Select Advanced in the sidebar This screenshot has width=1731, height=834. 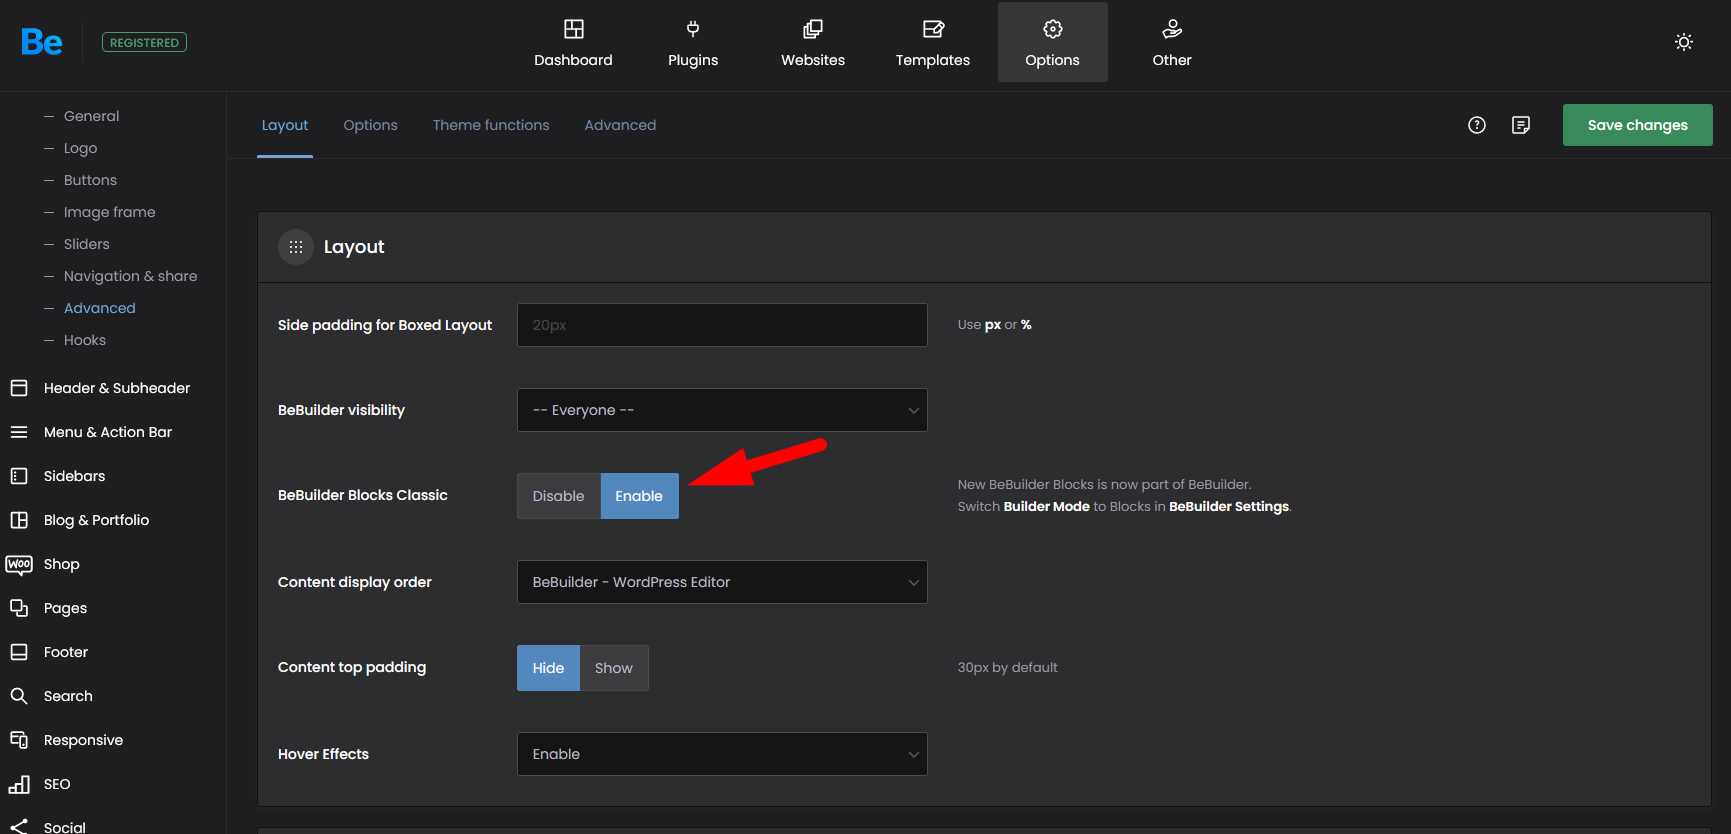click(99, 308)
